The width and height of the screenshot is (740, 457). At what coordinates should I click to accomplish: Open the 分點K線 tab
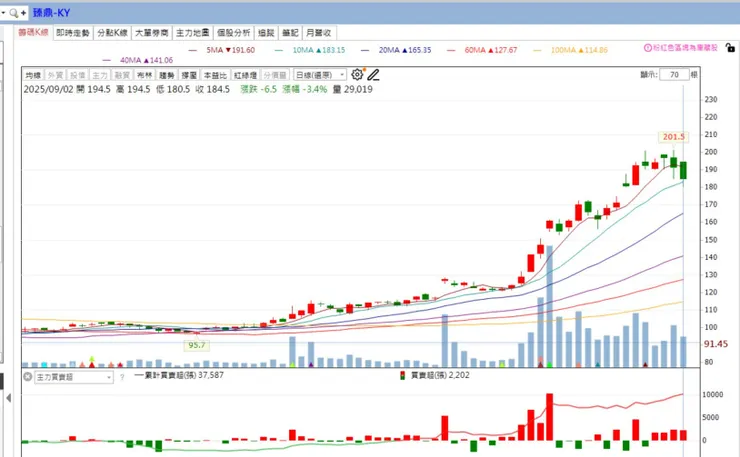click(x=112, y=33)
